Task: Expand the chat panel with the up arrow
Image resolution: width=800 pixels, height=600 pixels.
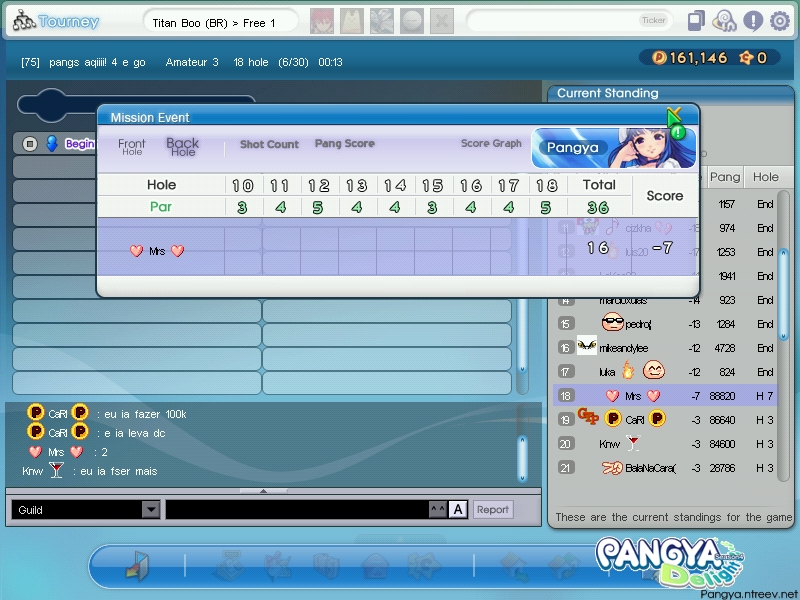Action: point(263,491)
